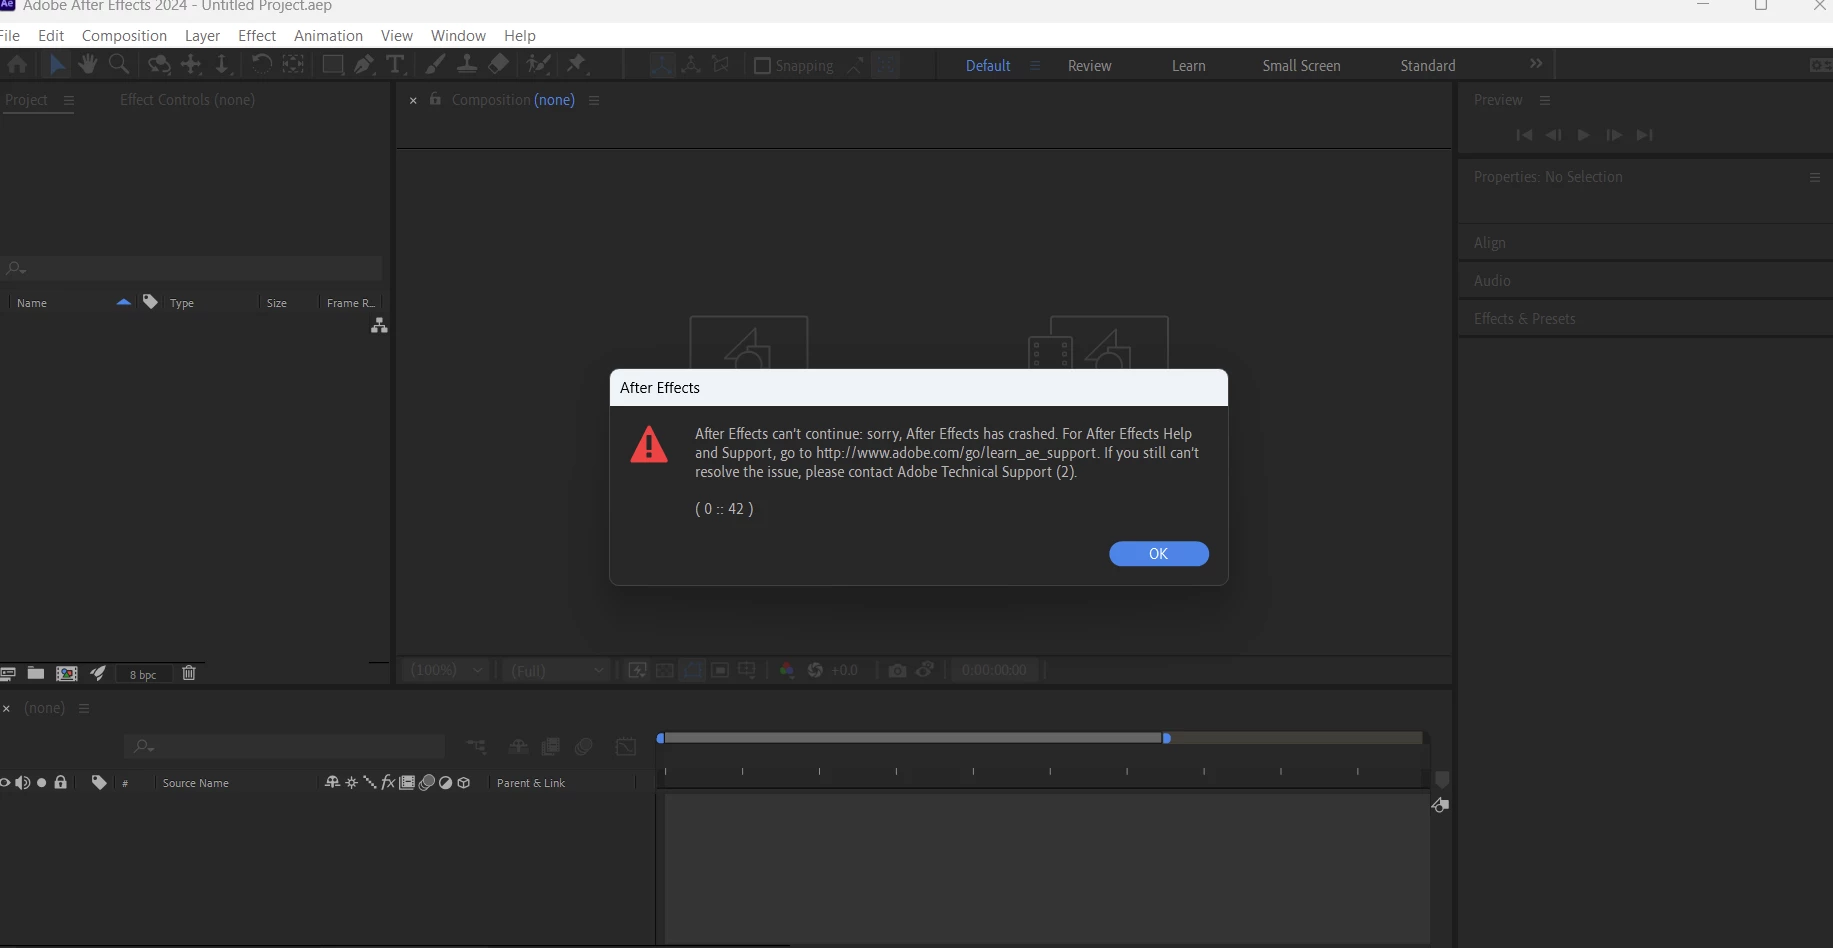Image resolution: width=1833 pixels, height=948 pixels.
Task: Create a new folder in Project panel
Action: [x=36, y=673]
